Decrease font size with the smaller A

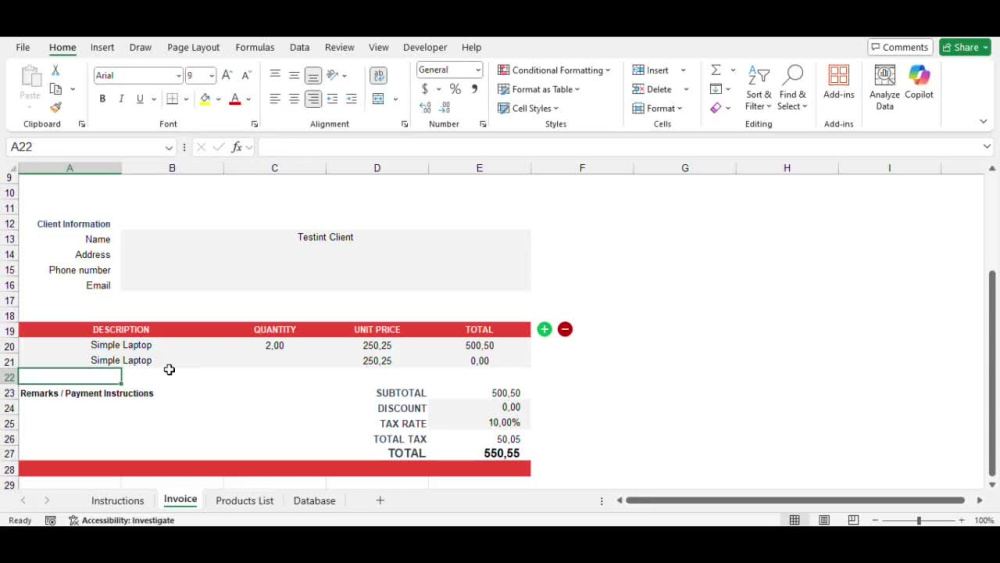click(246, 75)
